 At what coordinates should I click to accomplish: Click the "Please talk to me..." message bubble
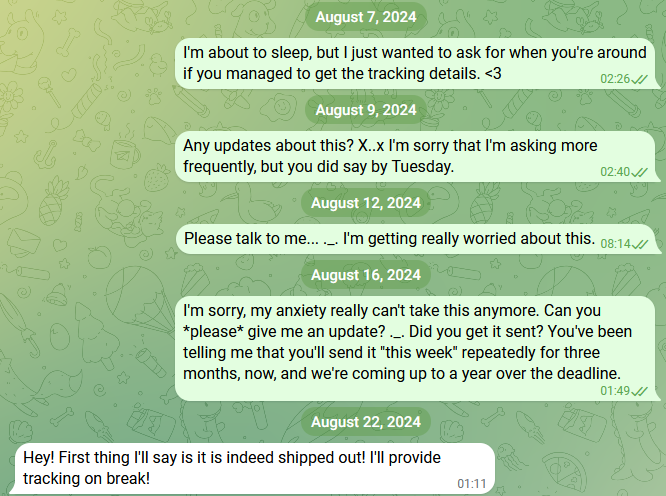(388, 239)
